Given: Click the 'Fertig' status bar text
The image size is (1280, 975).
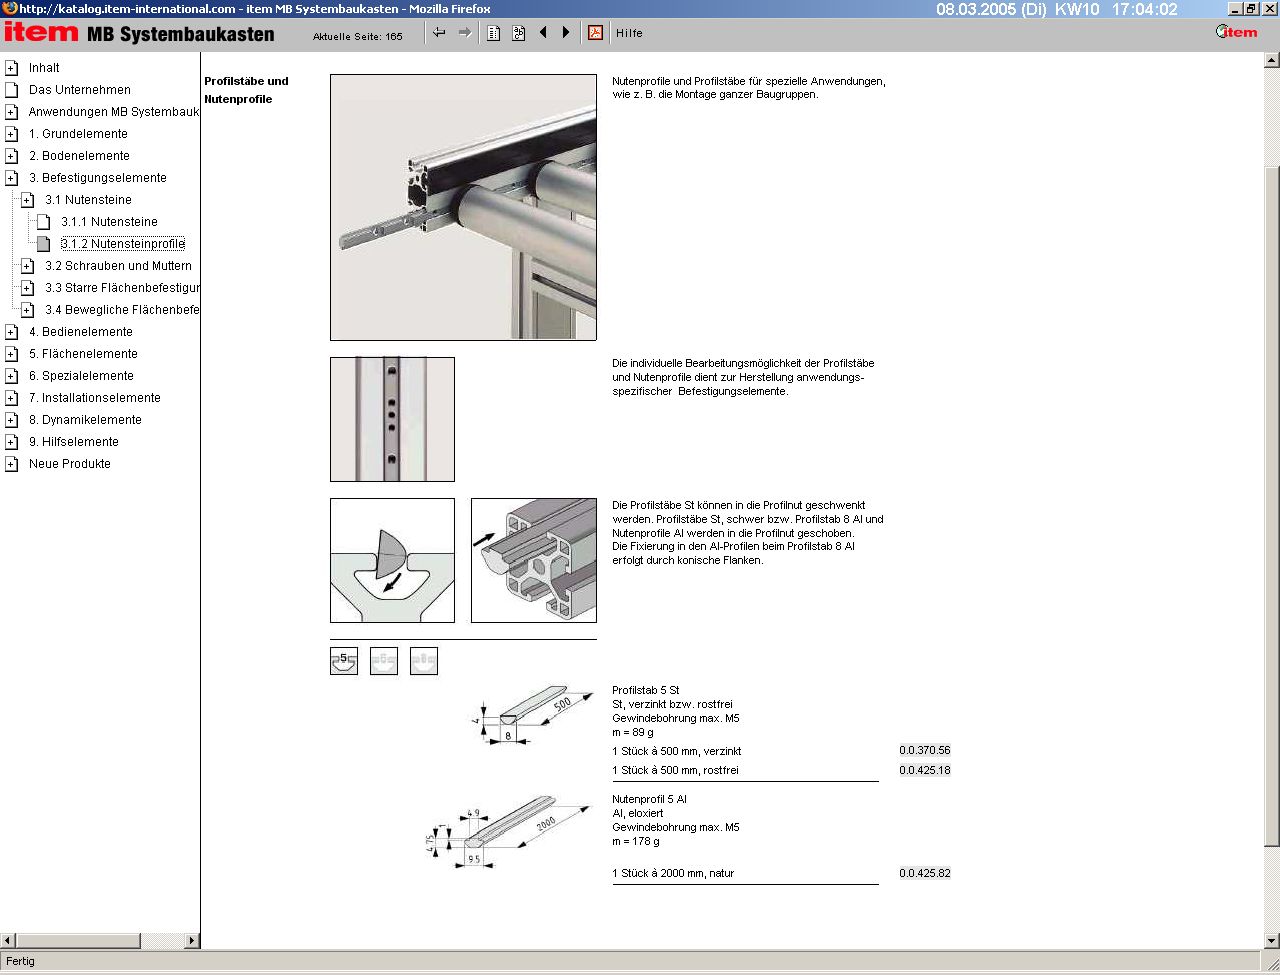Looking at the screenshot, I should (20, 961).
